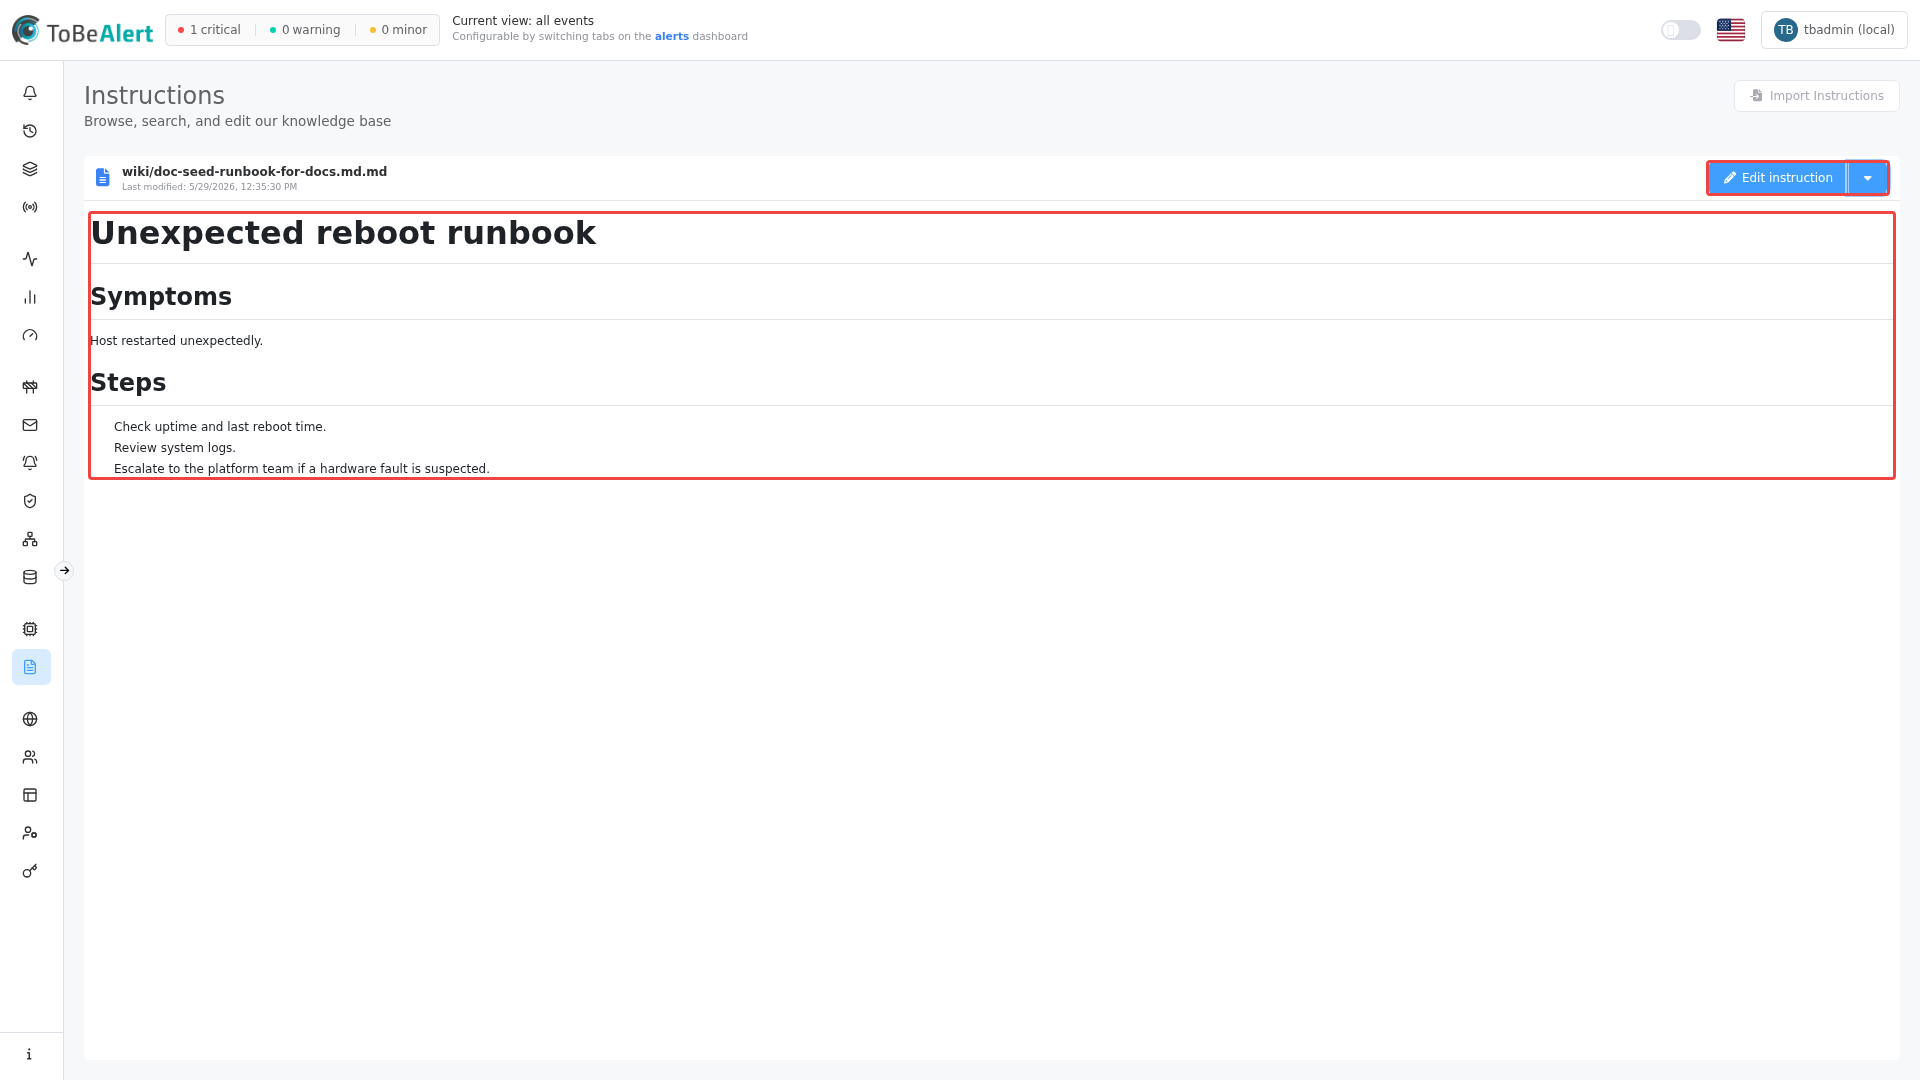This screenshot has width=1920, height=1080.
Task: Click the Unexpected reboot runbook heading
Action: coord(343,233)
